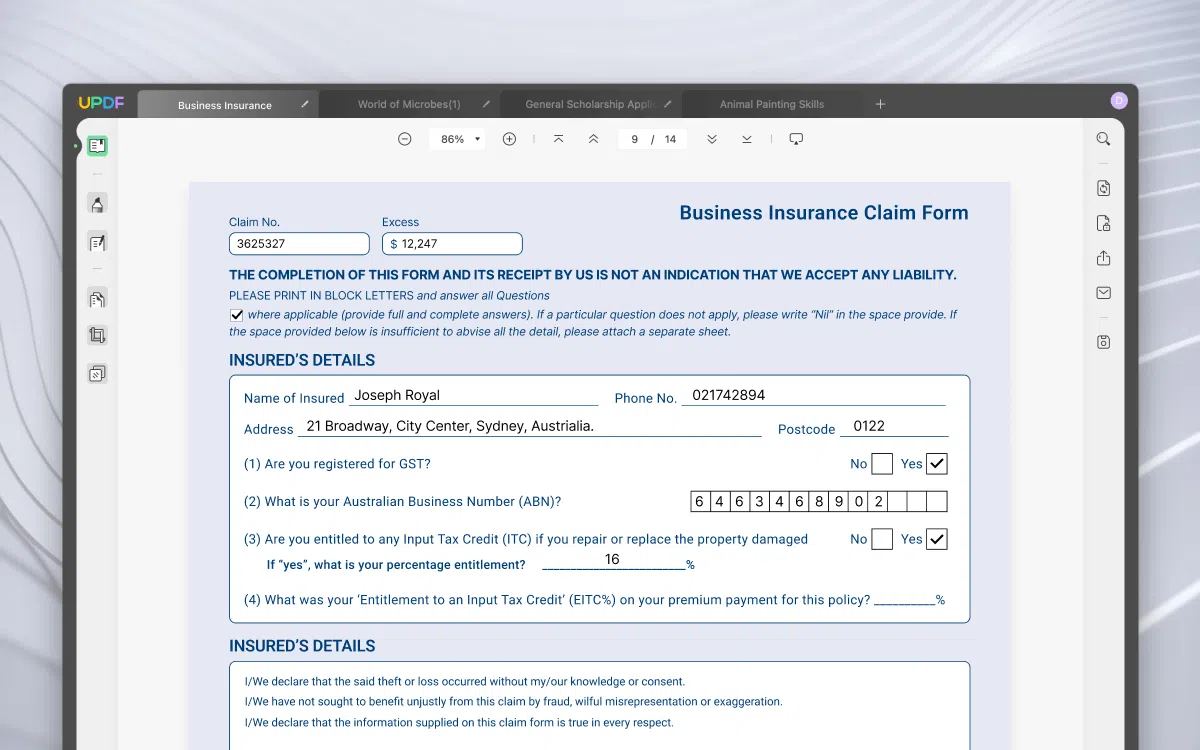Toggle the 'where applicable' checkbox
Screen dimensions: 1200x750
(x=237, y=314)
